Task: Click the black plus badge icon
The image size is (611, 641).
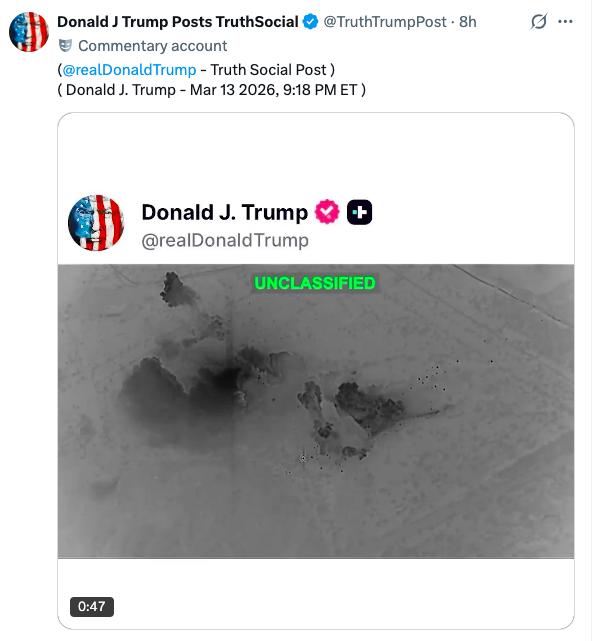Action: [x=360, y=212]
